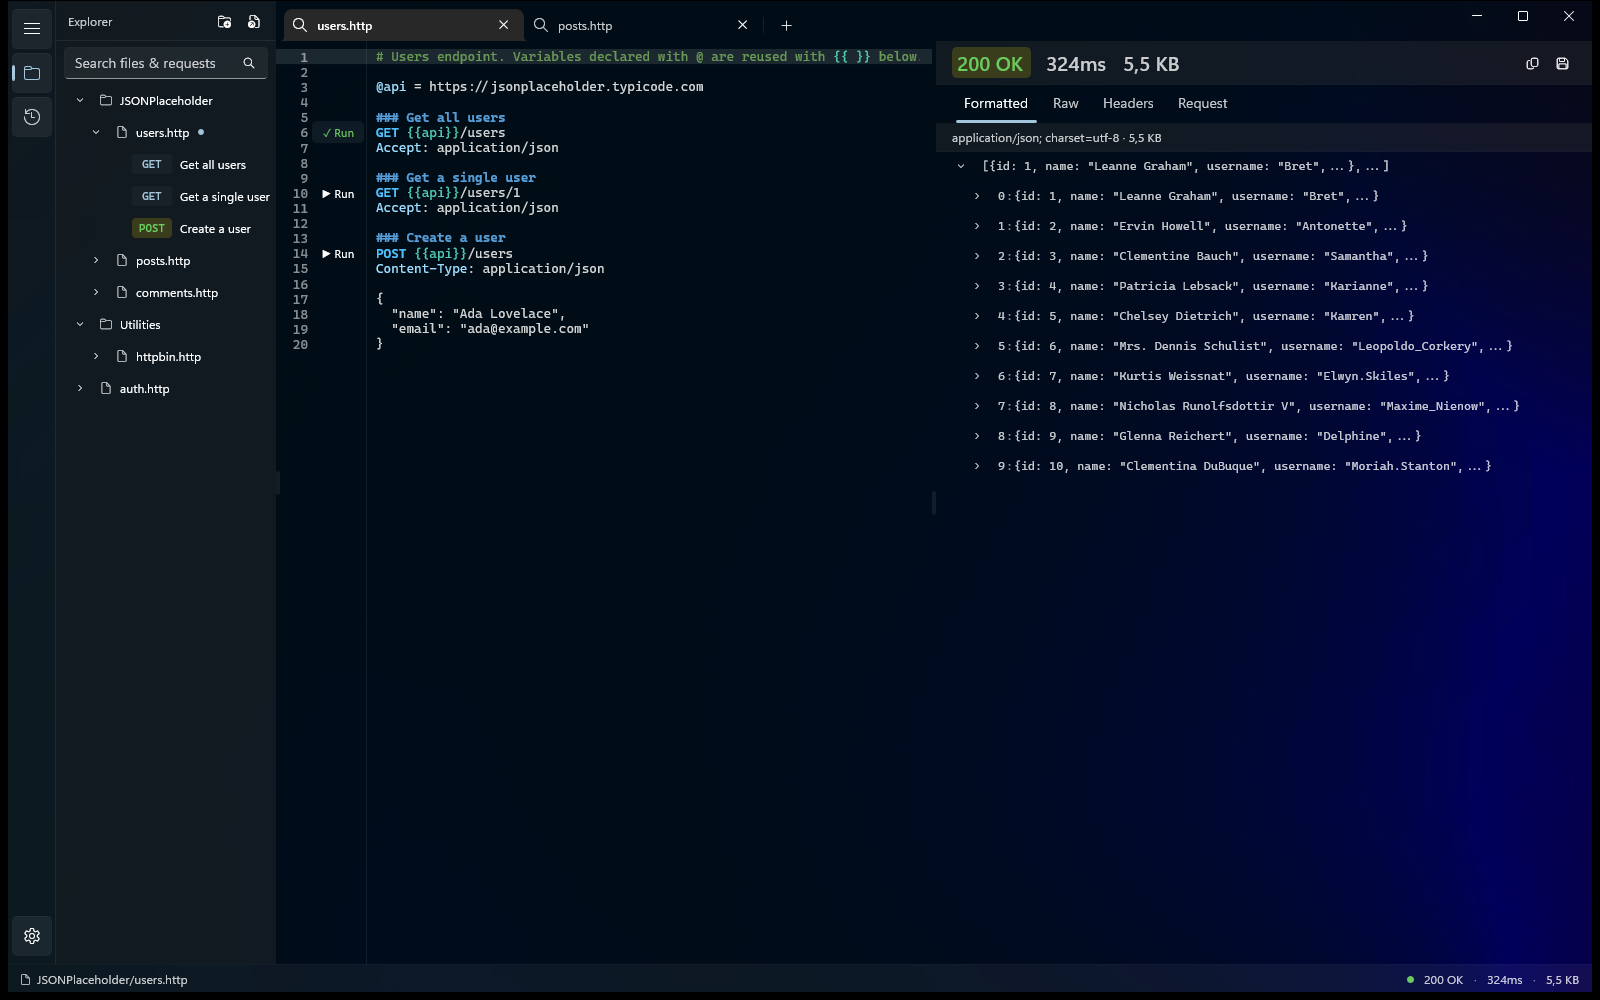Collapse the Utilities folder
Image resolution: width=1600 pixels, height=1000 pixels.
80,324
